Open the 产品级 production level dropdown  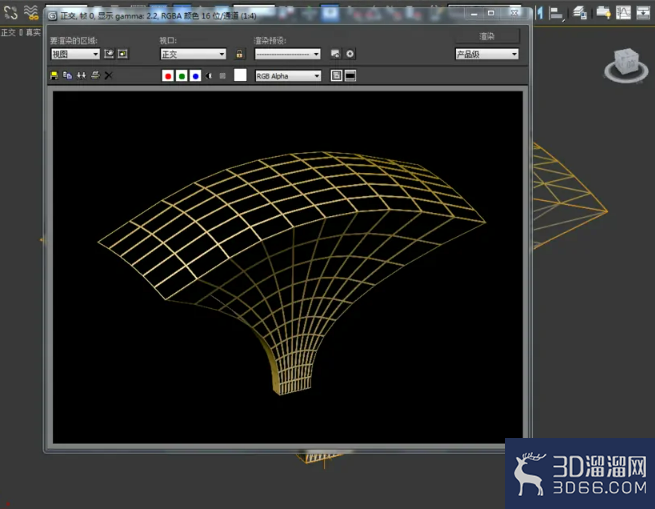[x=487, y=54]
